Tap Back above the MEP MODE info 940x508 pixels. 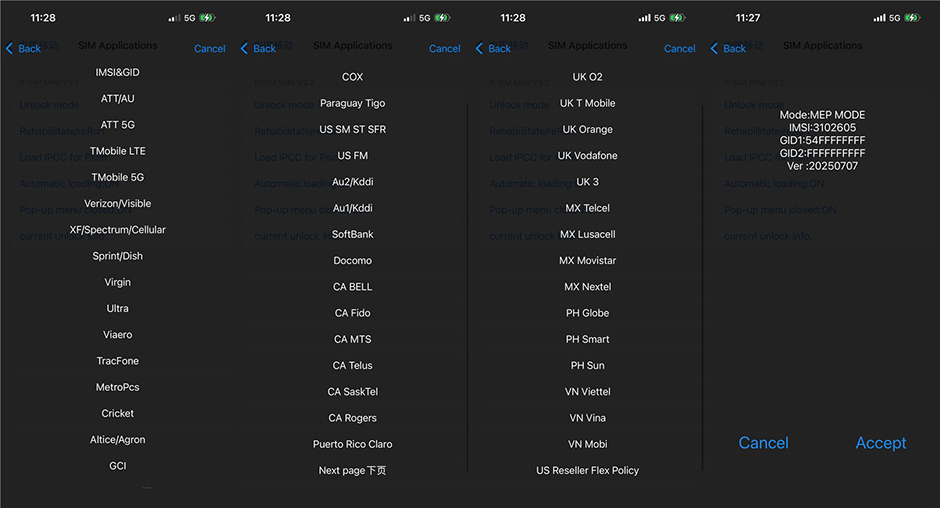pyautogui.click(x=728, y=49)
